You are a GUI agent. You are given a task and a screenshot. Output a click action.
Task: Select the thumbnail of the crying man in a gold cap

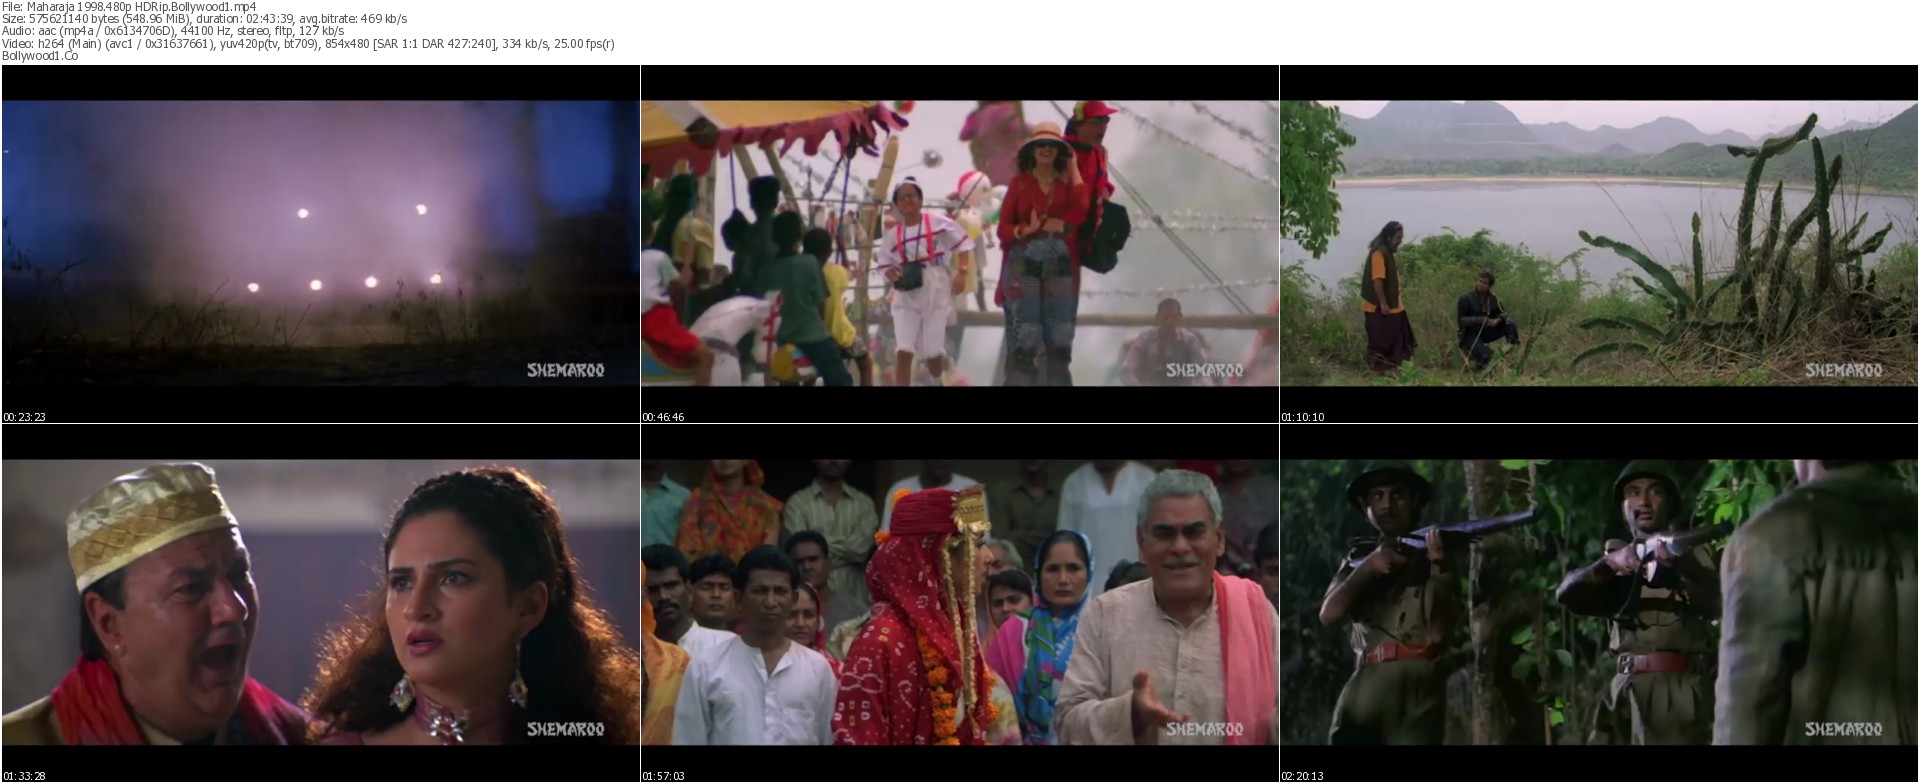320,603
